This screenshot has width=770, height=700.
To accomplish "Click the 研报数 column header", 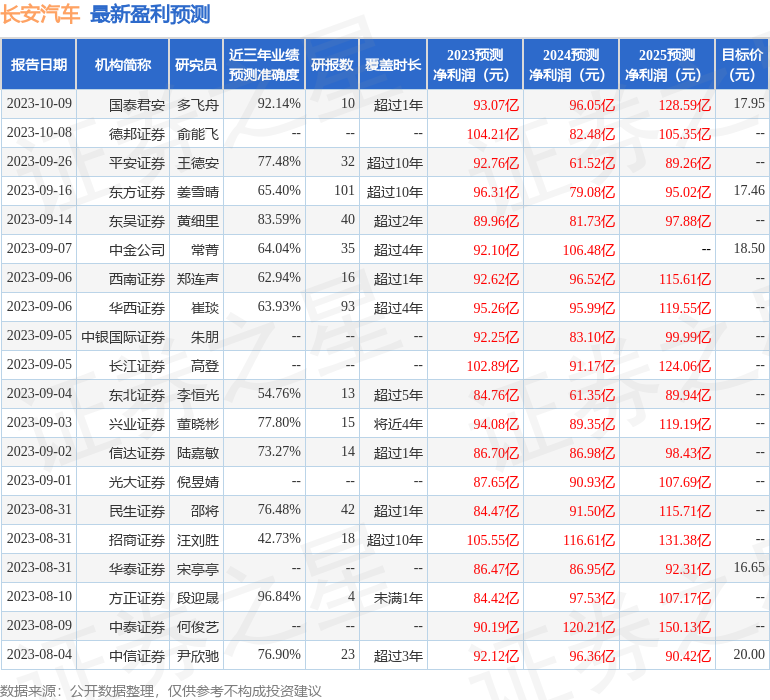I will click(332, 64).
